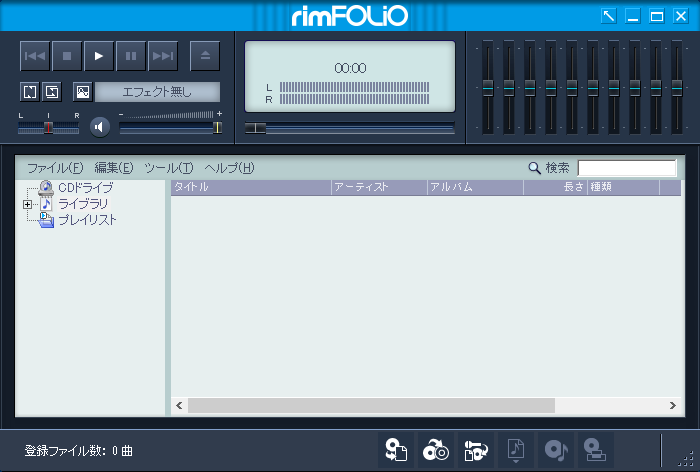Focus the 検索 search input field
The width and height of the screenshot is (700, 472).
point(627,168)
